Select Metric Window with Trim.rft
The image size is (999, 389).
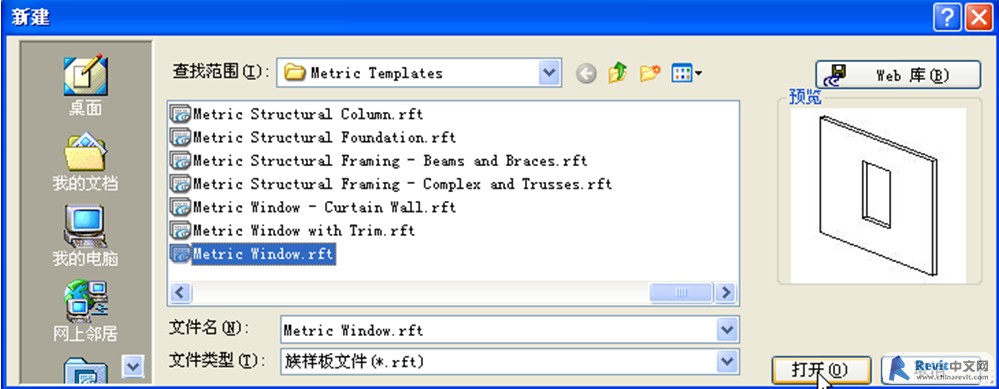tap(304, 230)
